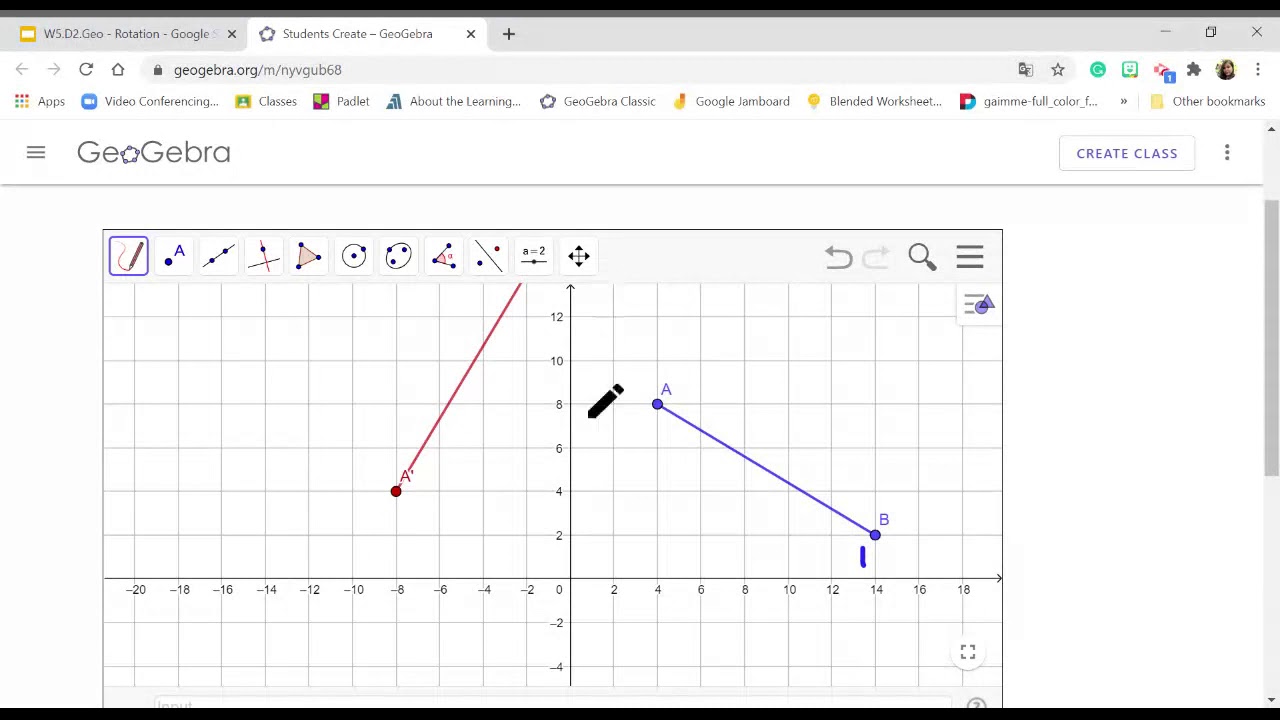
Task: Undo the last GeoGebra action
Action: tap(838, 257)
